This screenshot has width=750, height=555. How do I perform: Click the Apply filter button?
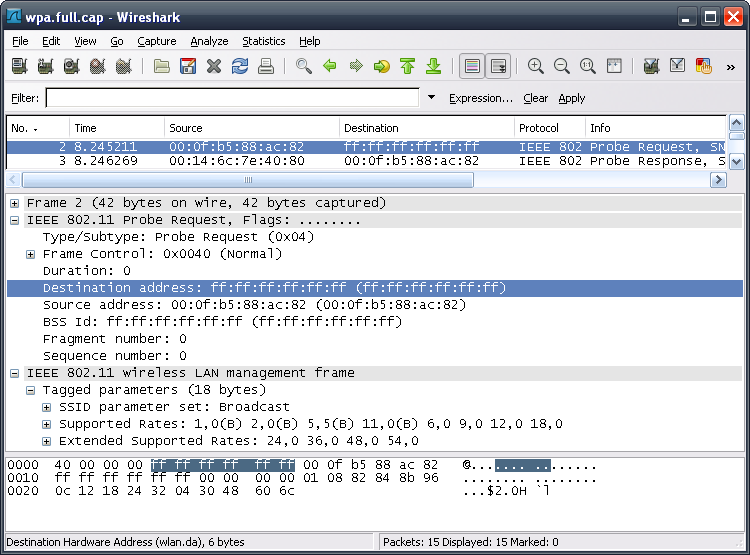click(572, 99)
